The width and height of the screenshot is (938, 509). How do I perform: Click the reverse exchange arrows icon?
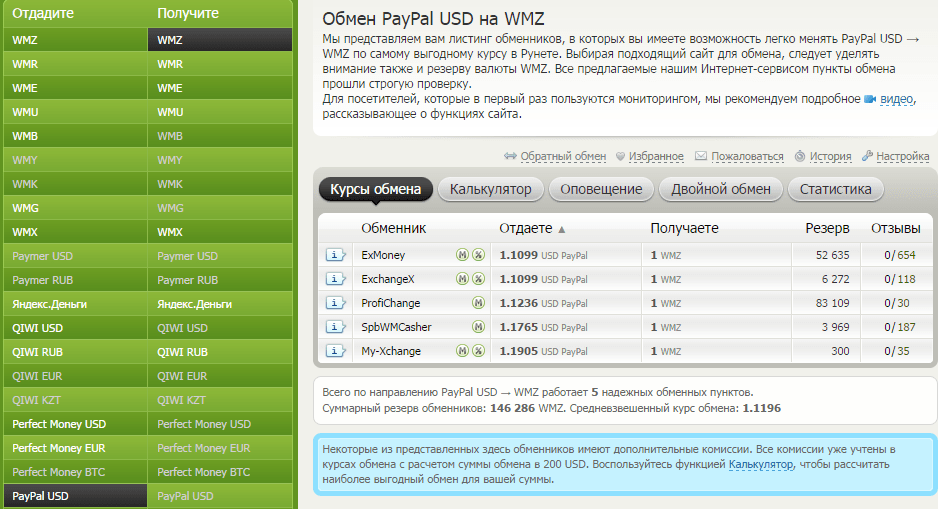coord(510,156)
